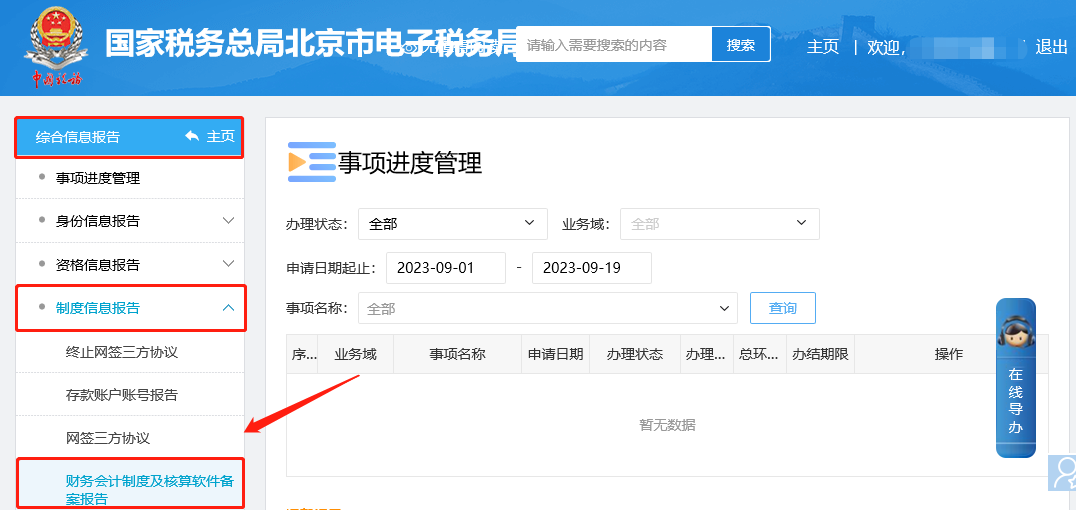
Task: Click the start date field 2023-09-01
Action: (445, 268)
